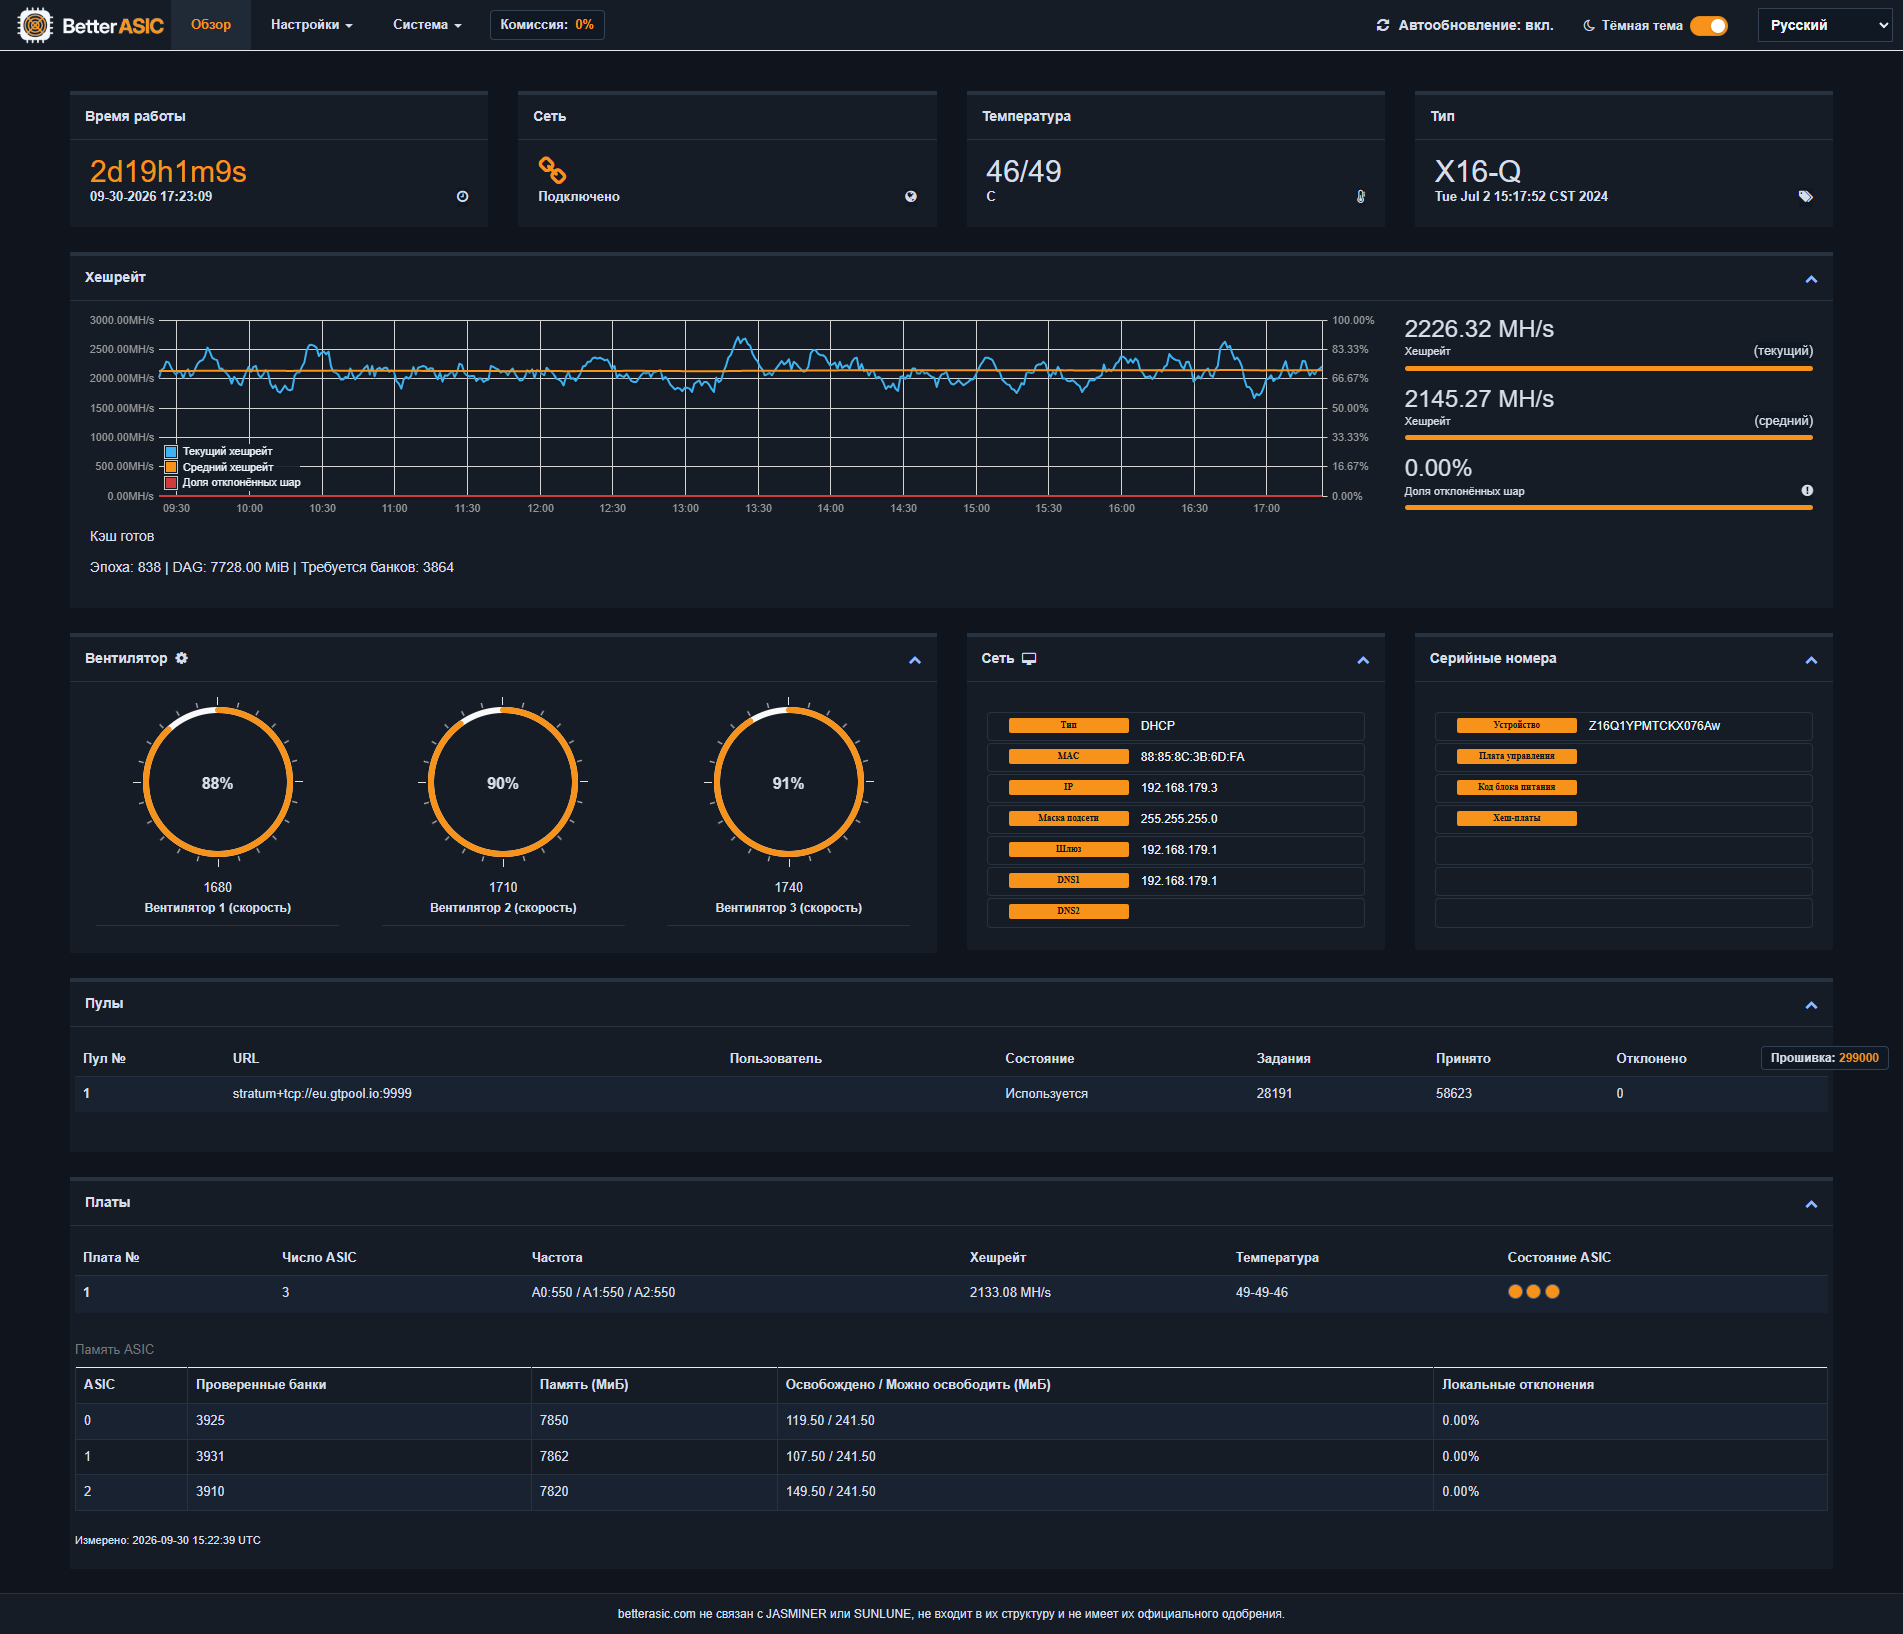The width and height of the screenshot is (1903, 1634).
Task: Toggle the Тёмная тема switch off
Action: (1709, 26)
